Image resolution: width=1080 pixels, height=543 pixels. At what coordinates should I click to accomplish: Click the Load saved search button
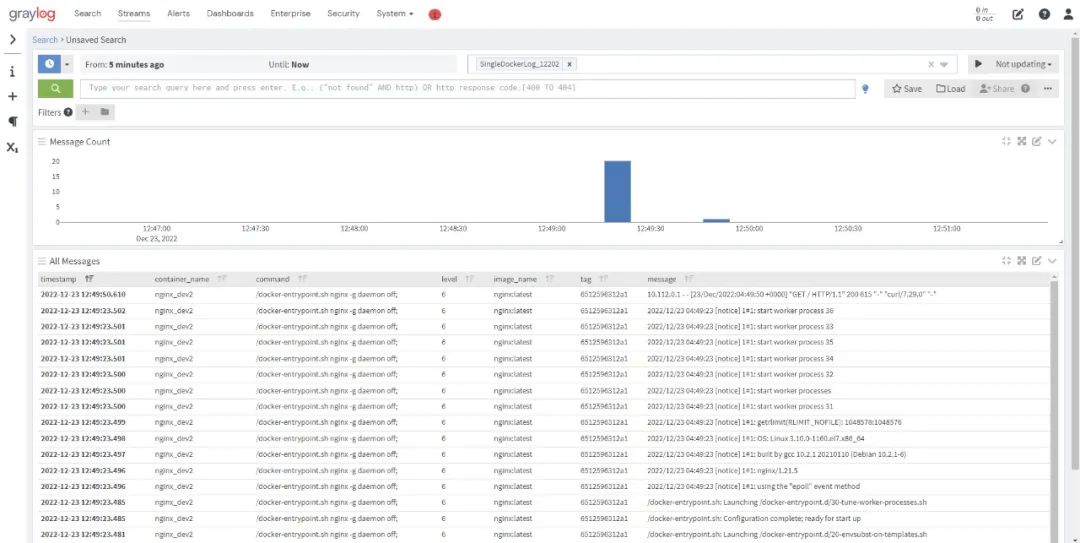pyautogui.click(x=951, y=88)
